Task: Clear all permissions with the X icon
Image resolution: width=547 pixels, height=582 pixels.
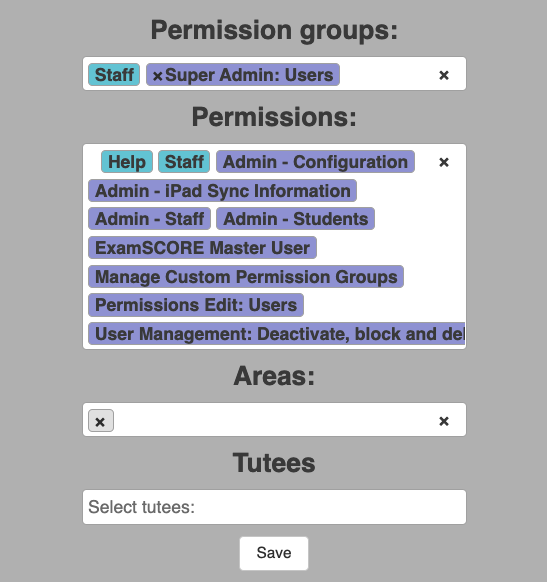Action: pyautogui.click(x=443, y=162)
